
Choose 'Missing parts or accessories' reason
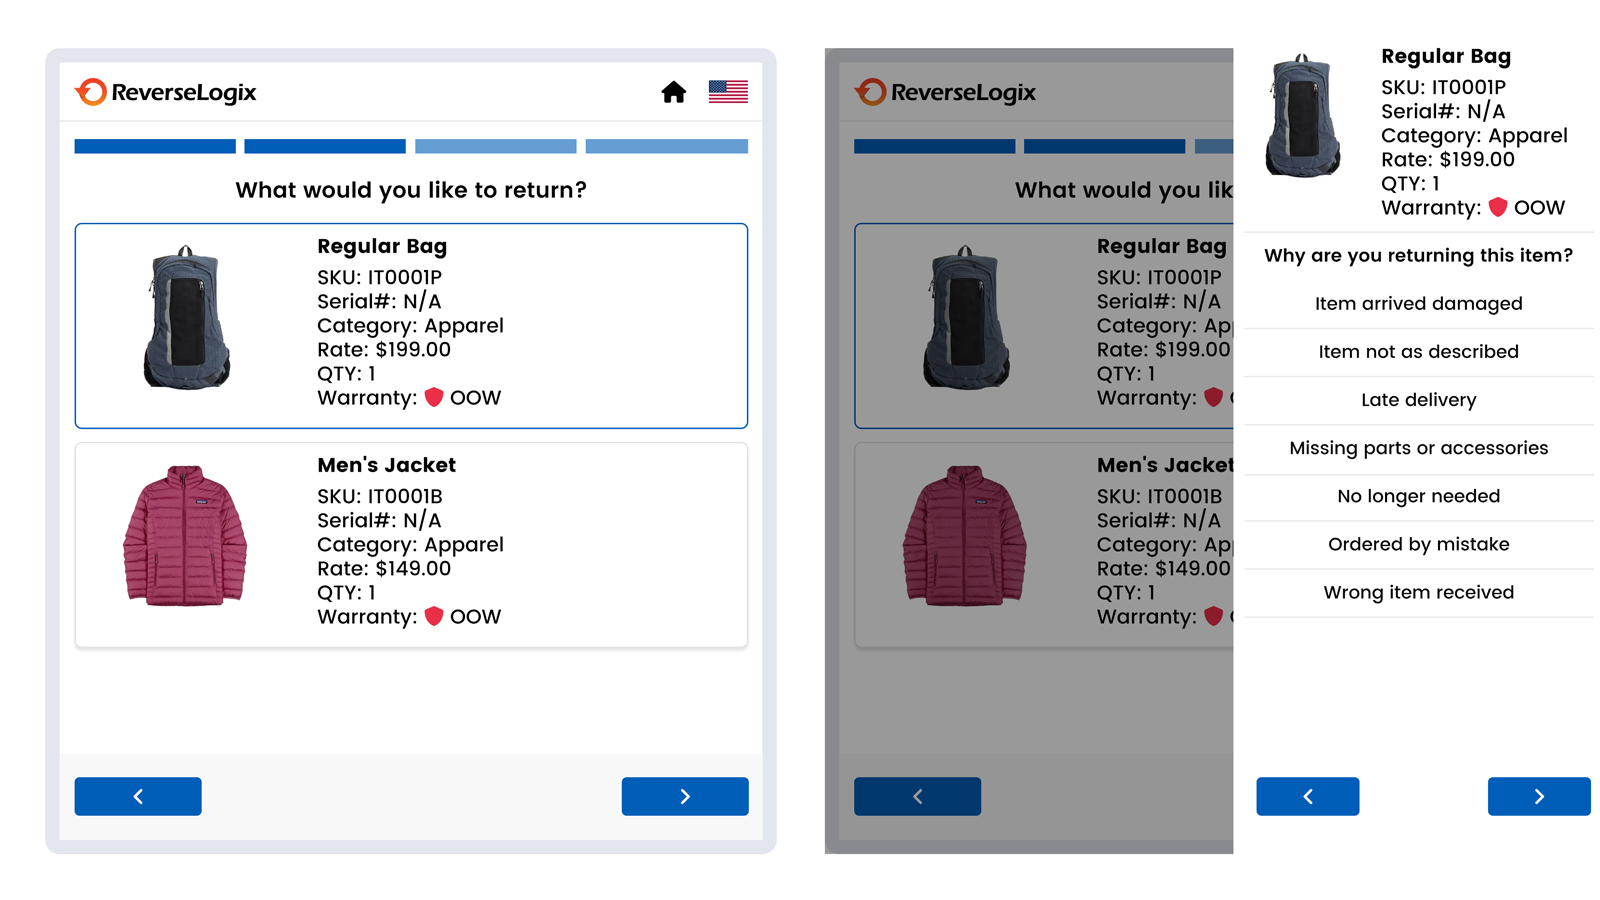(1418, 448)
